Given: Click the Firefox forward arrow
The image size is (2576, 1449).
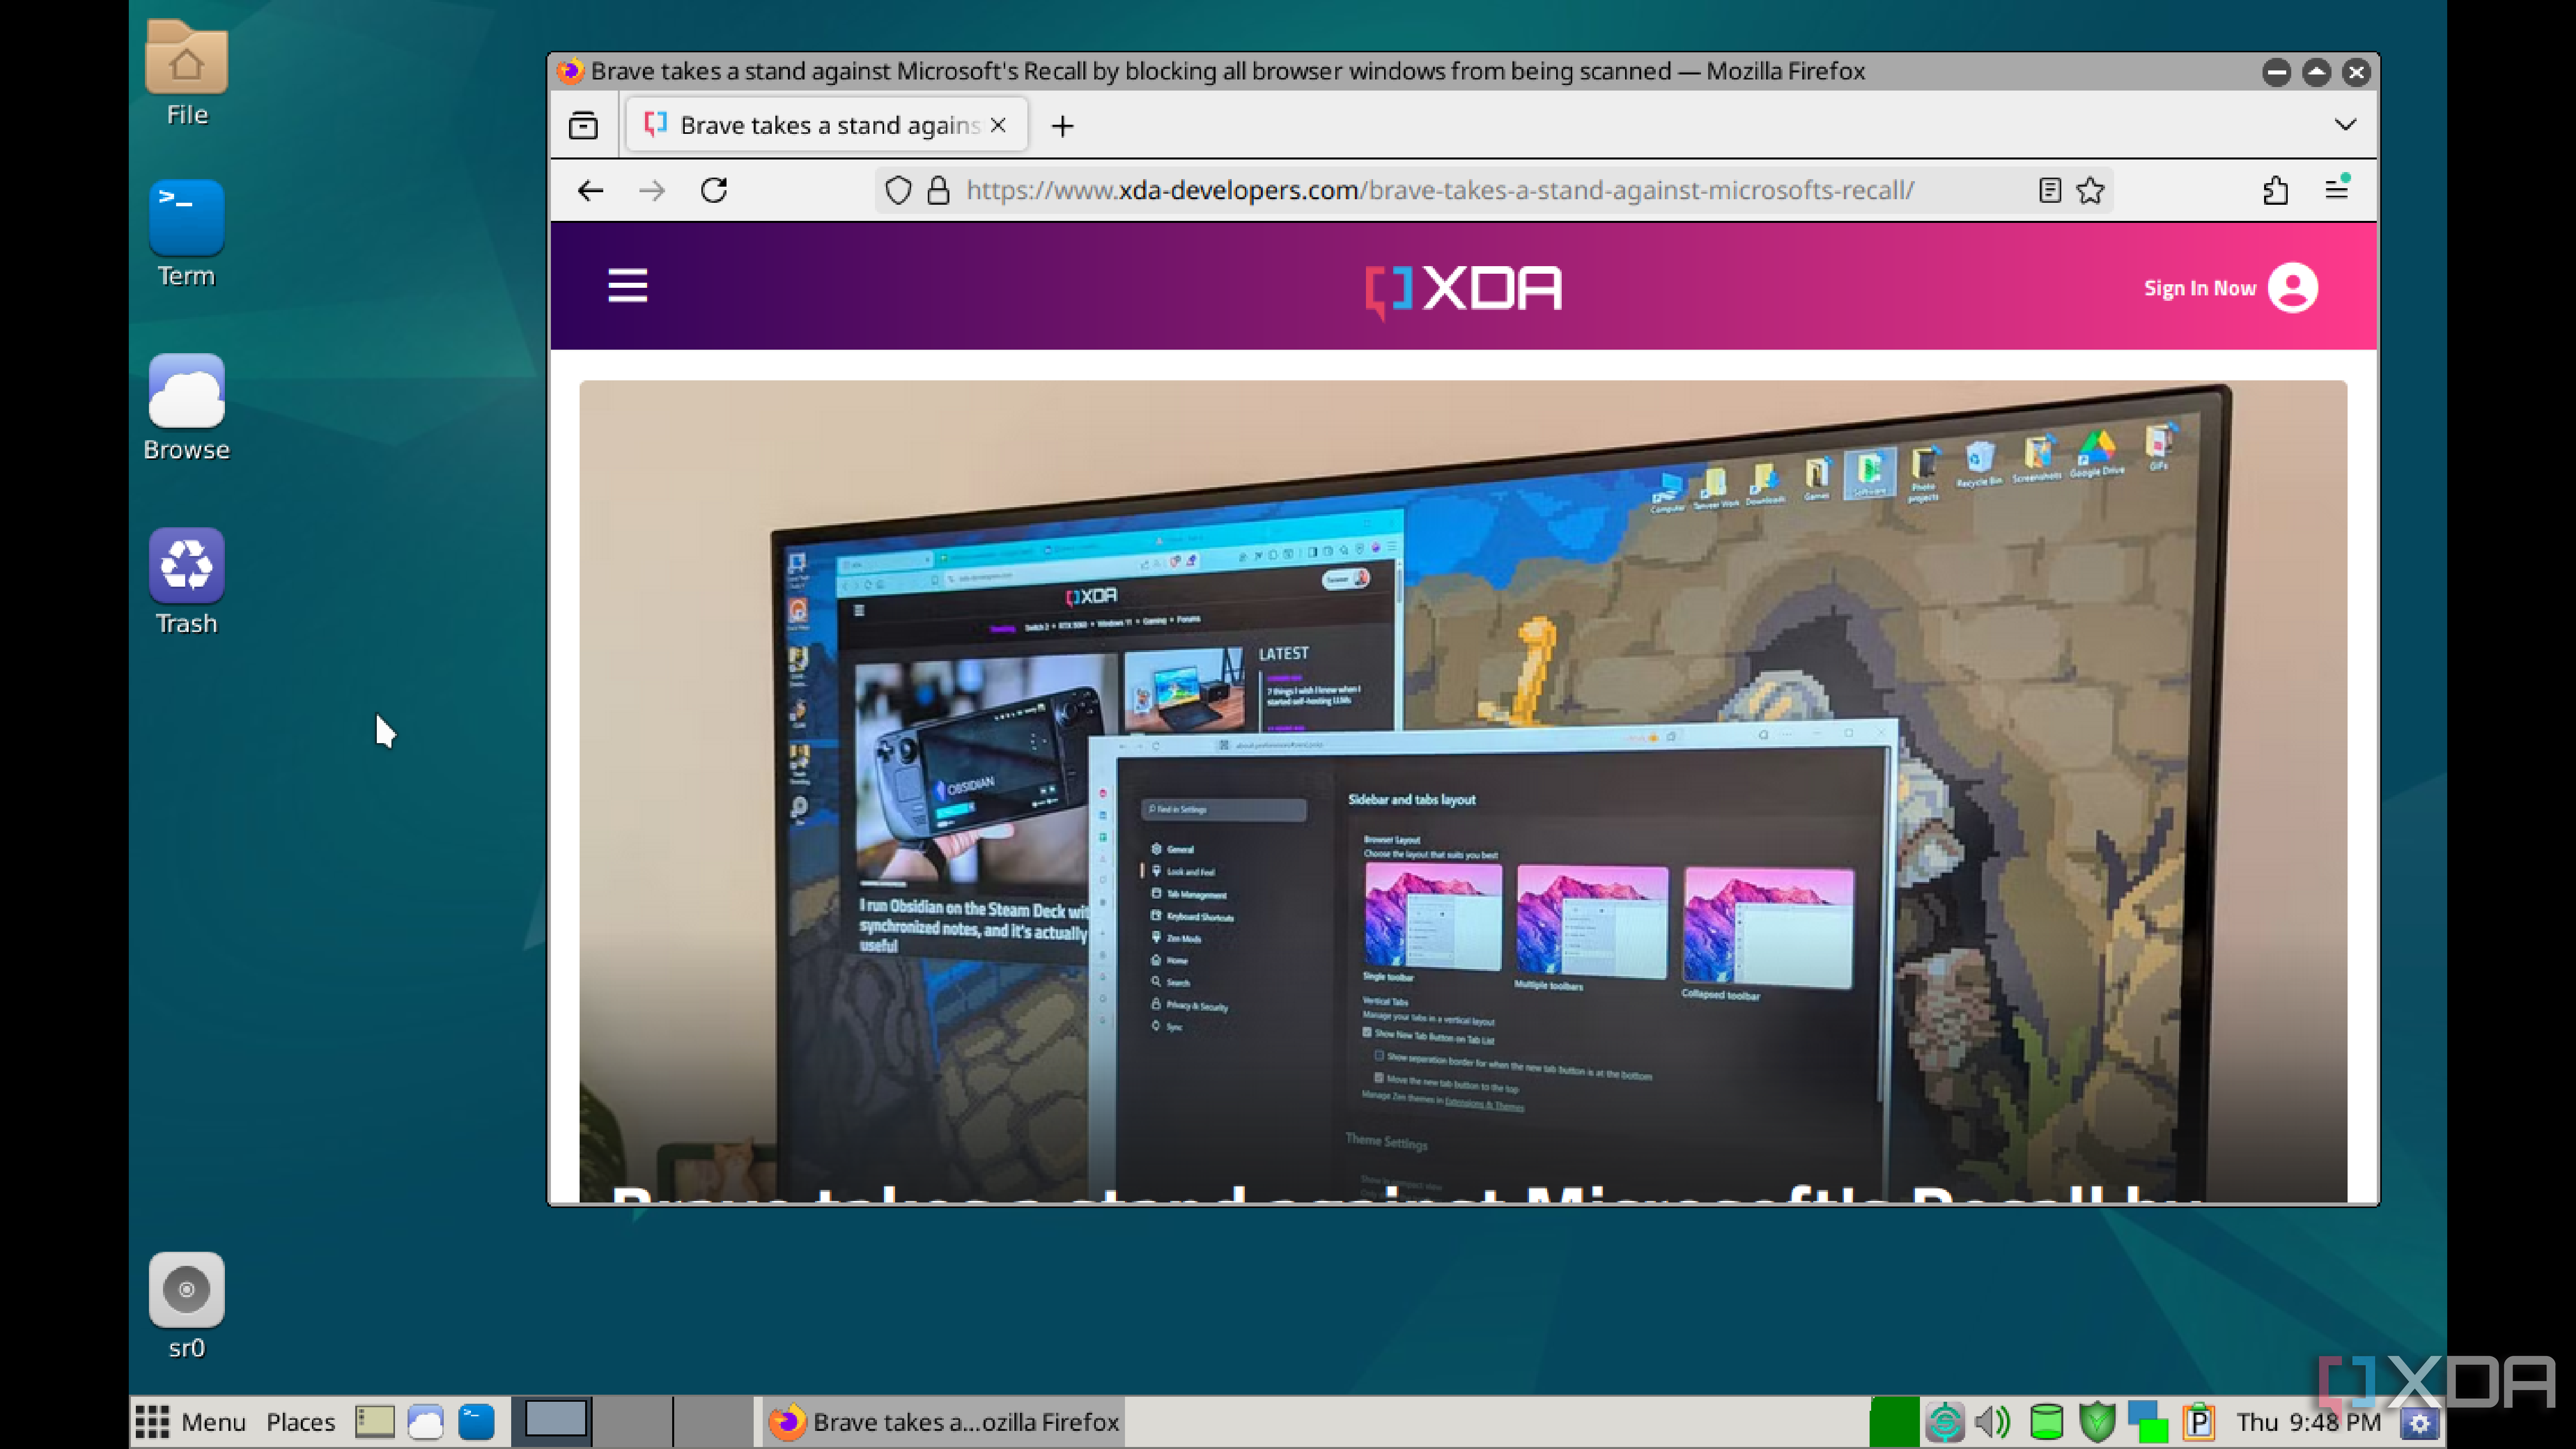Looking at the screenshot, I should tap(652, 190).
